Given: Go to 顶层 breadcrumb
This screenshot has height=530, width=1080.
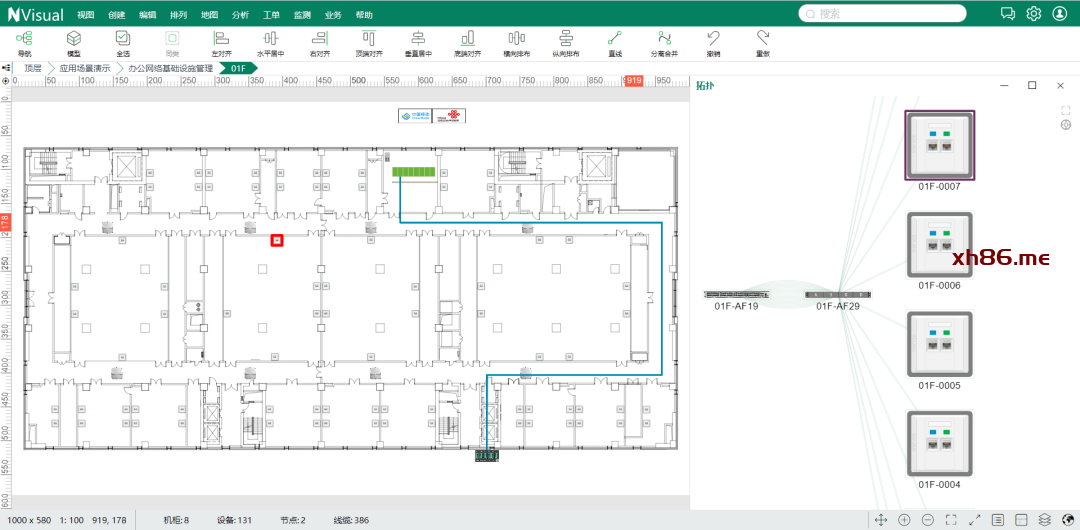Looking at the screenshot, I should click(x=33, y=68).
